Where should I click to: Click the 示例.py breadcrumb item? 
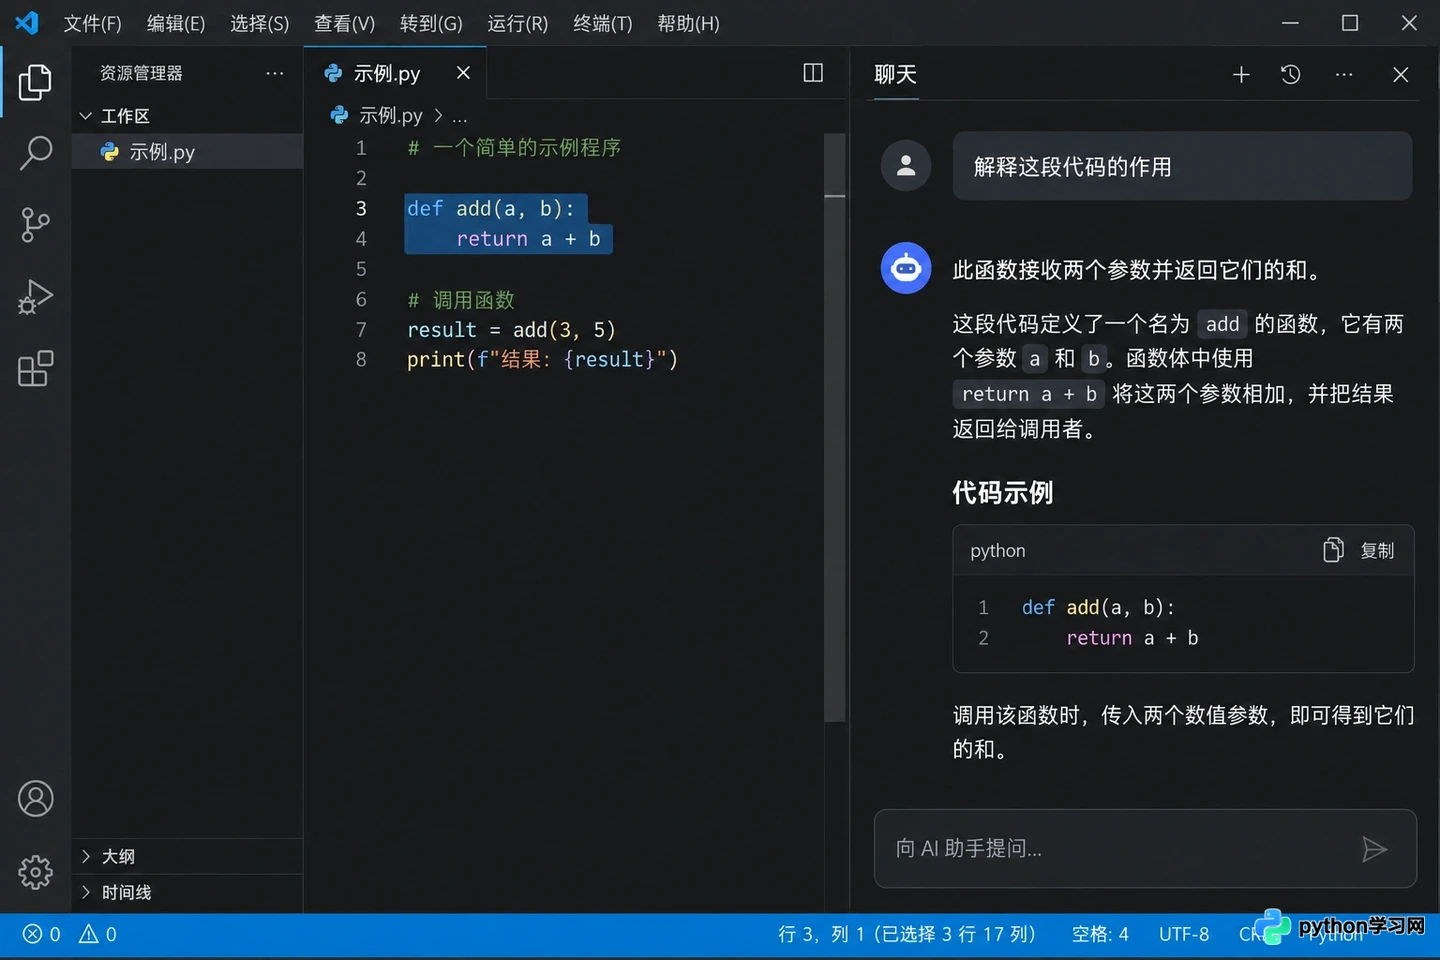click(377, 116)
